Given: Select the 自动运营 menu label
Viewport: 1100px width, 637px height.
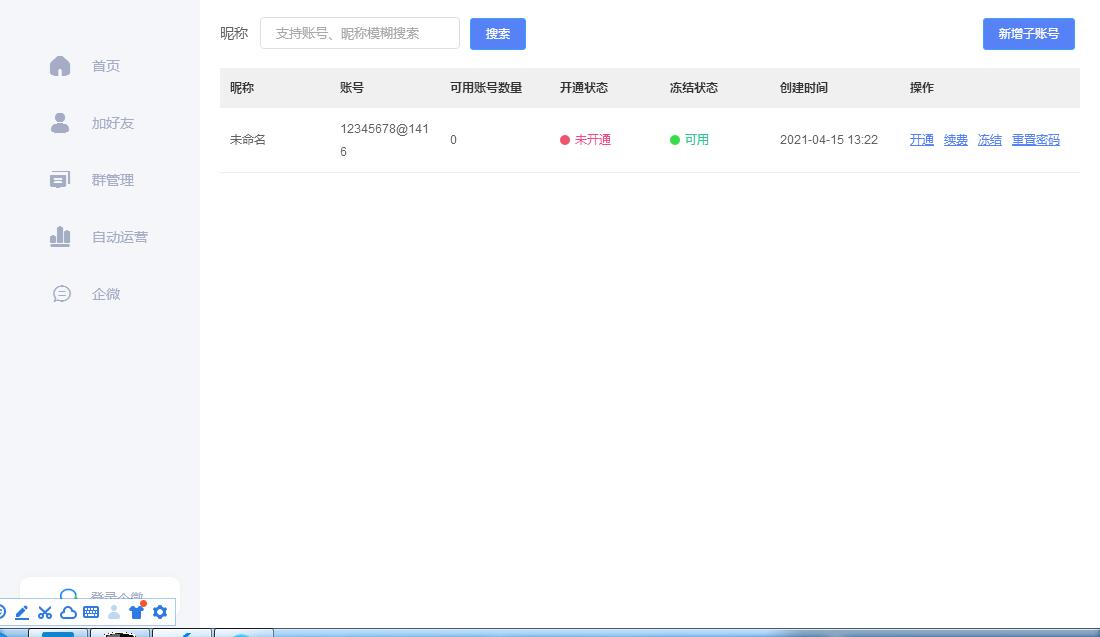Looking at the screenshot, I should 119,237.
